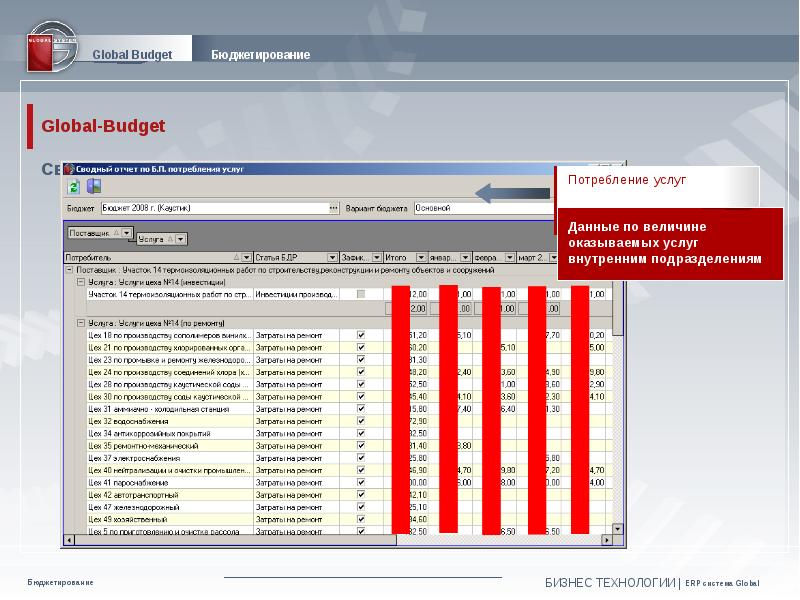Toggle the checkbox for Цех 42 автотранспортный
Image resolution: width=800 pixels, height=600 pixels.
(361, 495)
